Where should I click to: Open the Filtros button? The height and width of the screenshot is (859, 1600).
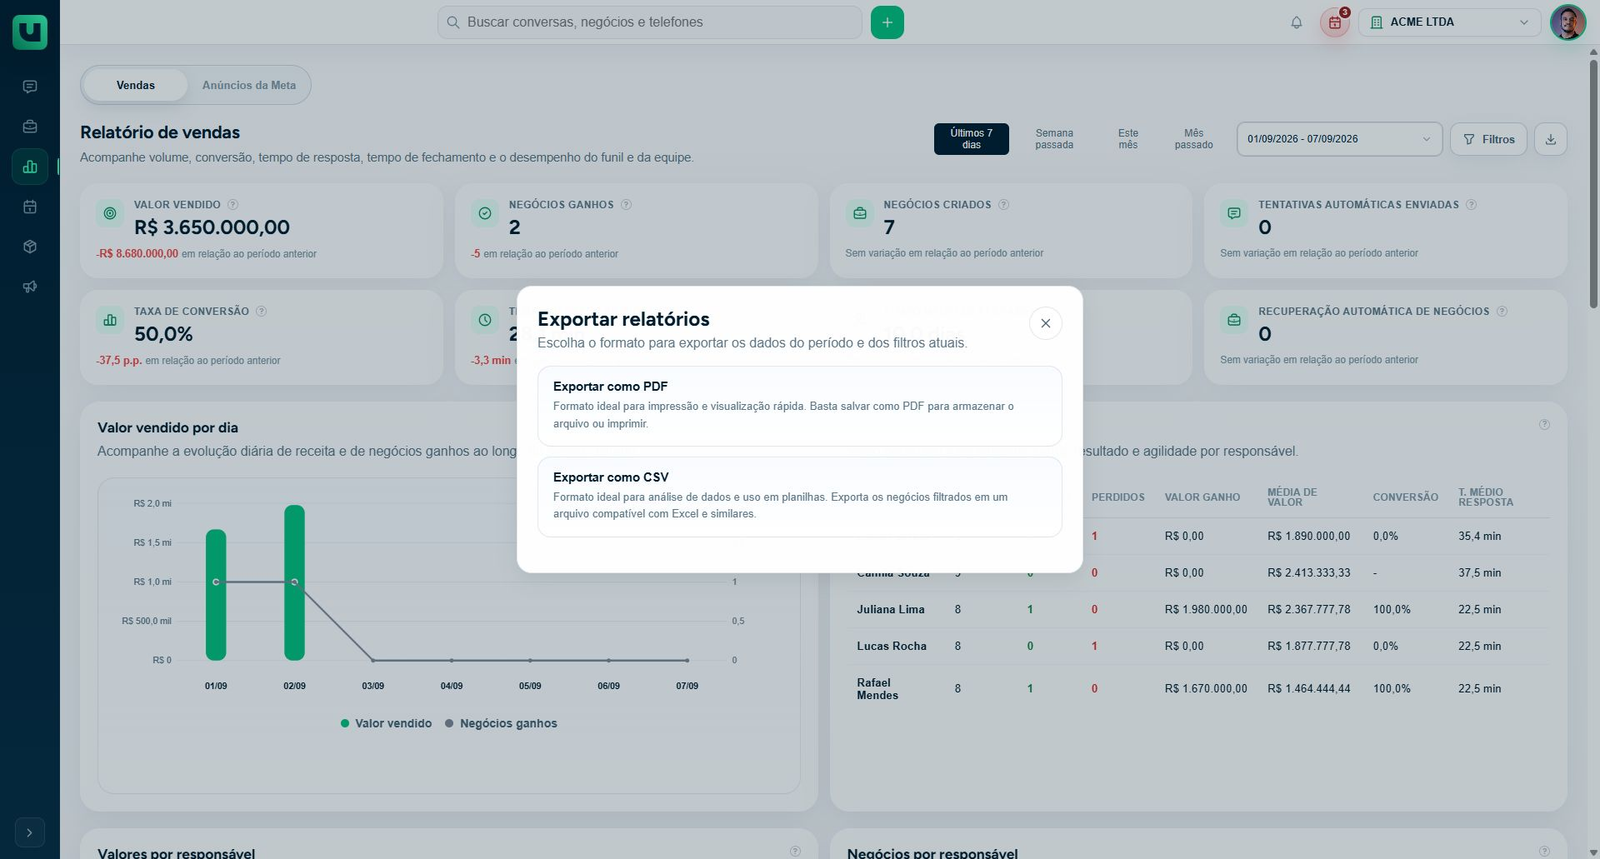(1488, 139)
